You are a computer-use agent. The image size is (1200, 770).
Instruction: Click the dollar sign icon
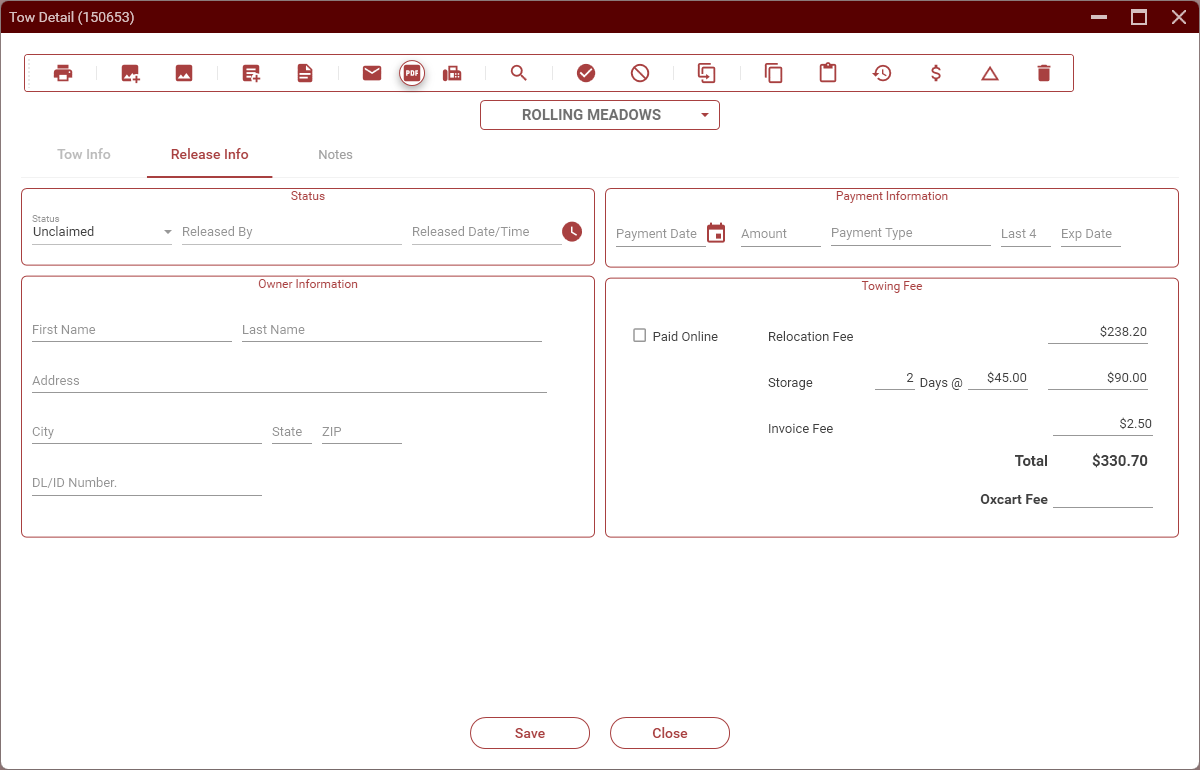[x=936, y=73]
